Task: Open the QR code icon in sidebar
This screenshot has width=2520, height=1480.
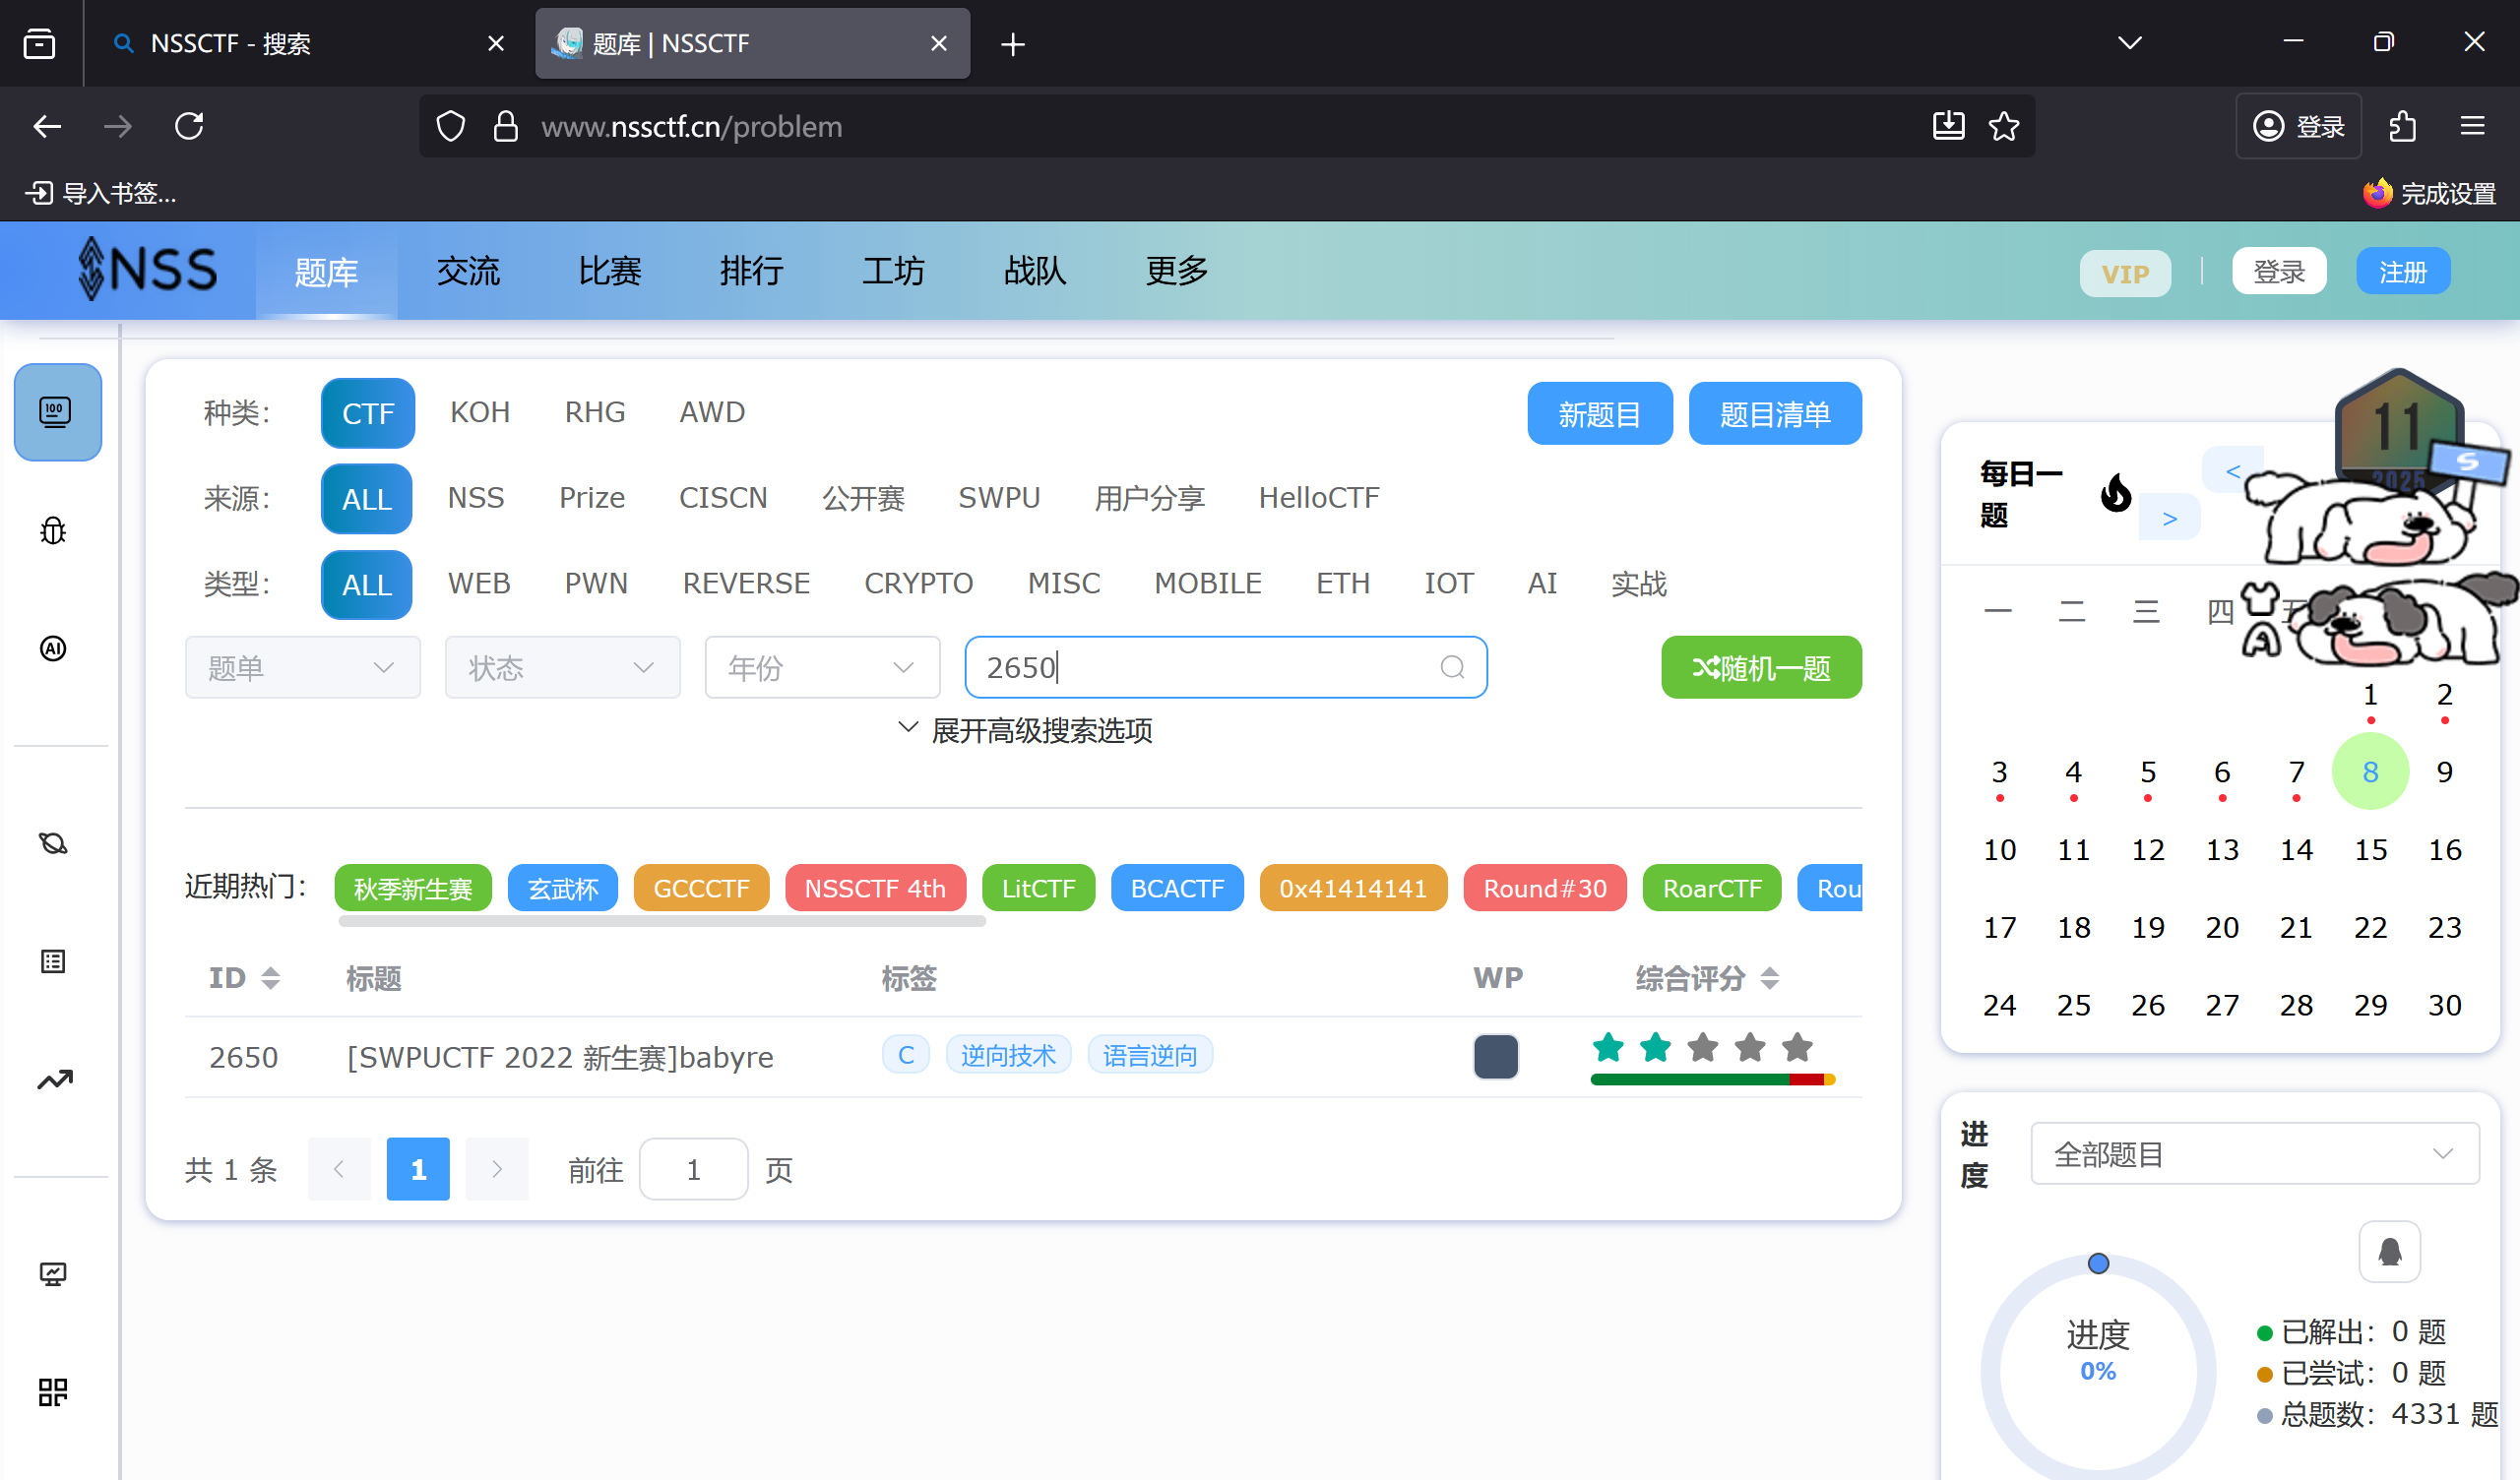Action: pyautogui.click(x=53, y=1392)
